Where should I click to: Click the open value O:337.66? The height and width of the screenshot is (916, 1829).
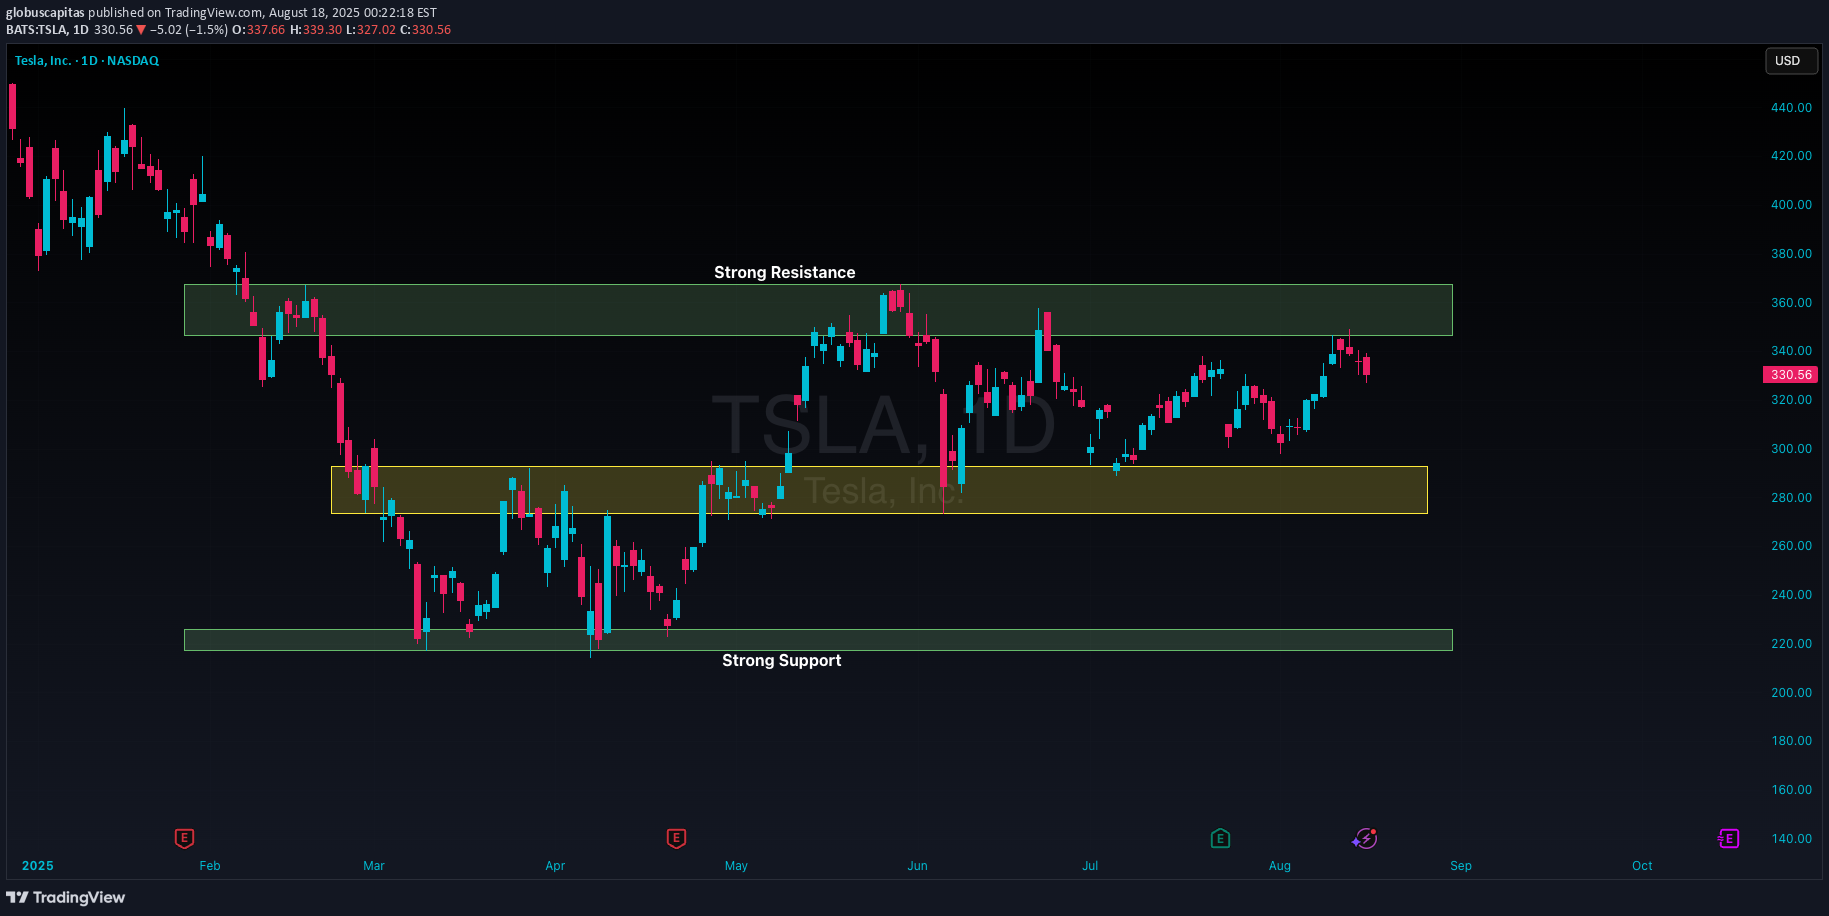(x=259, y=30)
